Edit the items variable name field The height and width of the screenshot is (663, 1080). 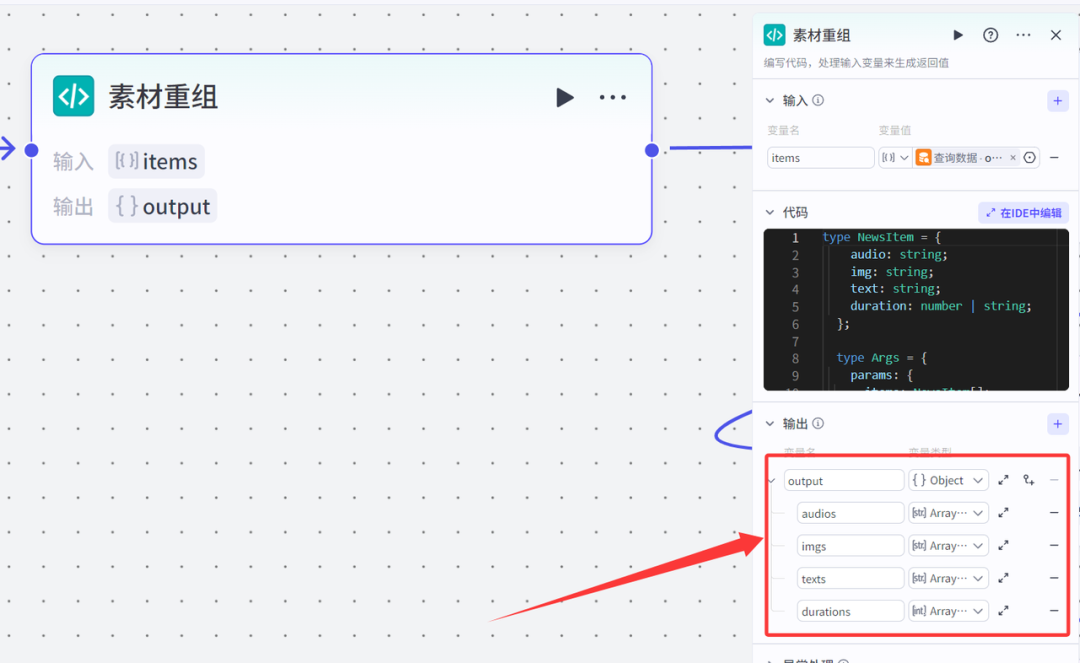coord(820,158)
